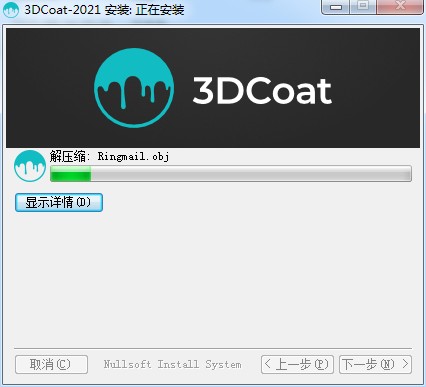Click the 3DCoat title bar icon

pos(11,9)
